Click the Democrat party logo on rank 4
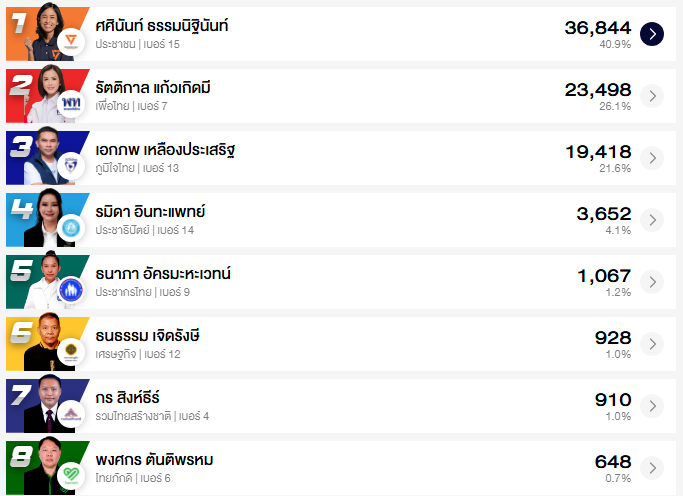Viewport: 683px width, 496px height. point(71,228)
